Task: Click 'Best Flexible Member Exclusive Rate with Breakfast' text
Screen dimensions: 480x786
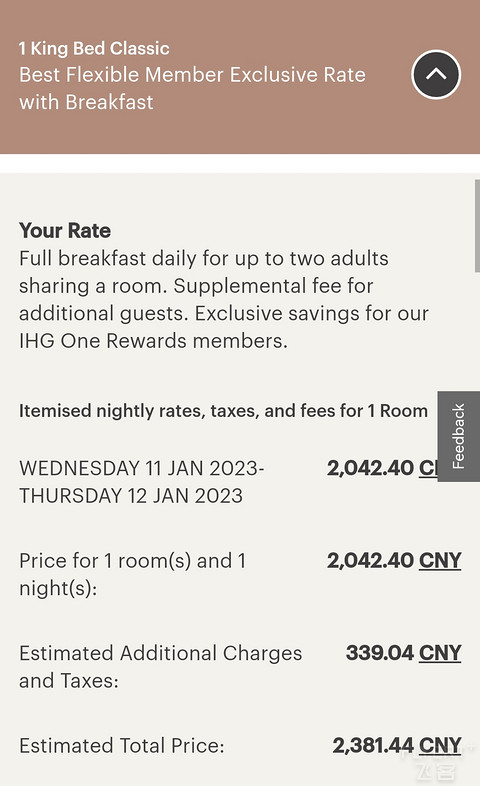Action: (x=192, y=88)
